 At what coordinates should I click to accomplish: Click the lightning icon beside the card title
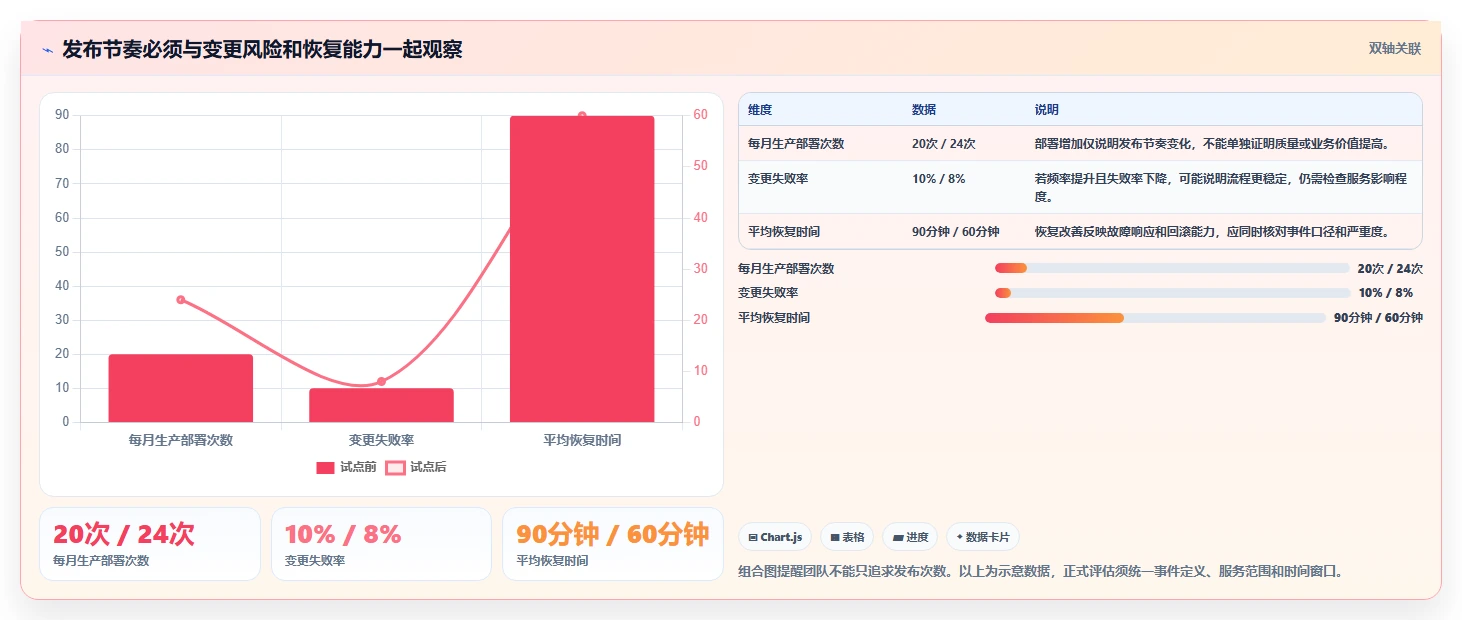47,50
